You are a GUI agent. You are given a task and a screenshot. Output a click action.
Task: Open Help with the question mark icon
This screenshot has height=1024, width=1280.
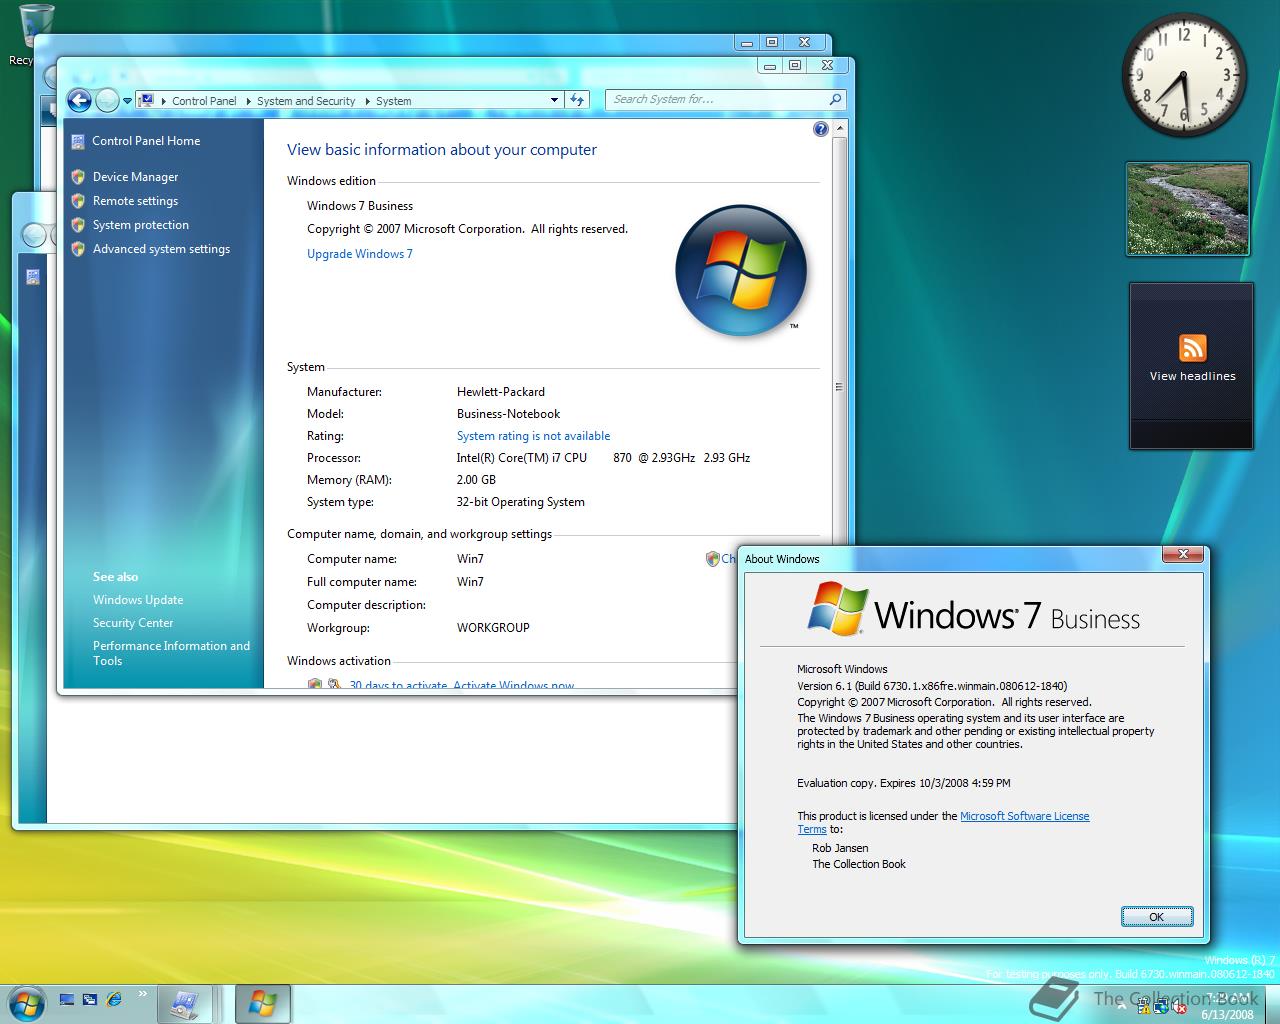[x=821, y=129]
